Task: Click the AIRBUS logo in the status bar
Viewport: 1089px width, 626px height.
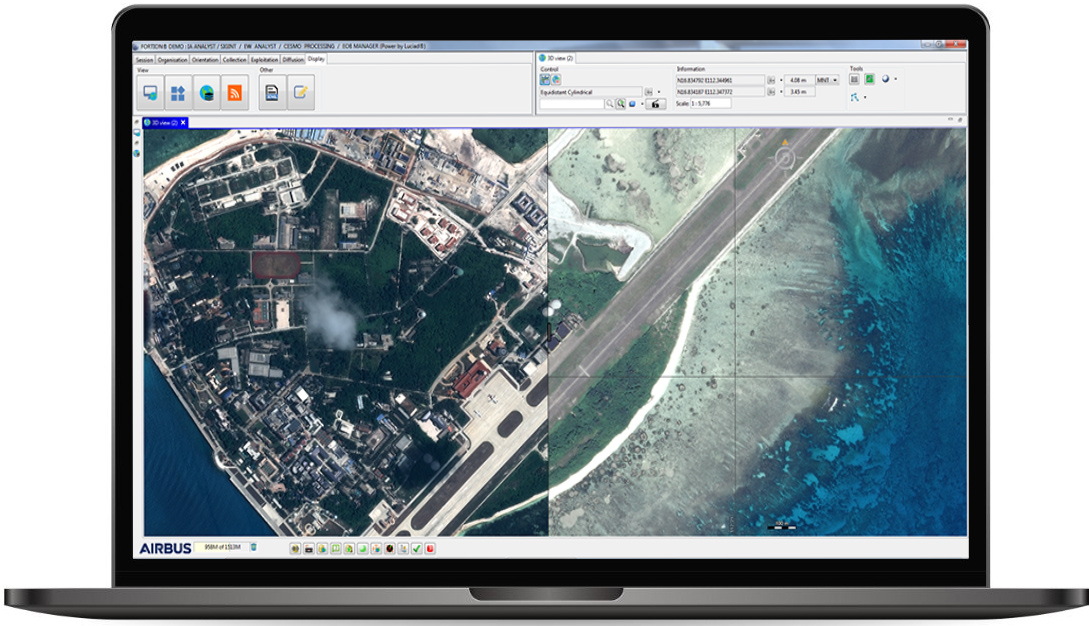Action: 165,547
